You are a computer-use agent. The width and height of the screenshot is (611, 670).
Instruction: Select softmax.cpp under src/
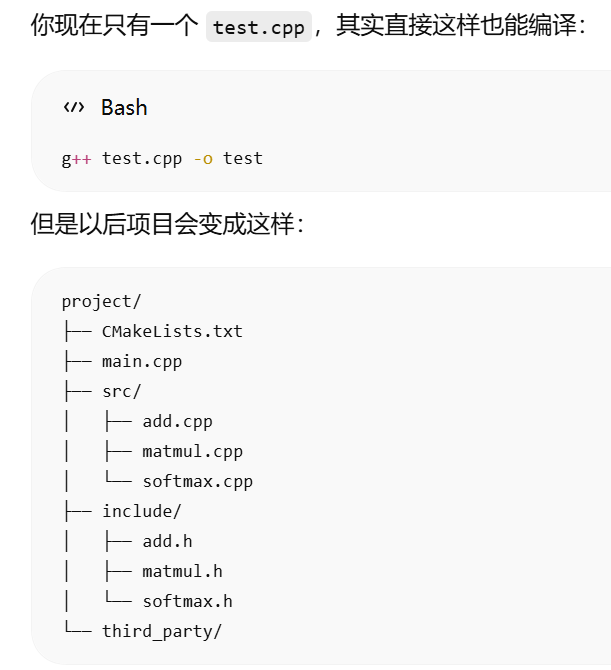[197, 482]
